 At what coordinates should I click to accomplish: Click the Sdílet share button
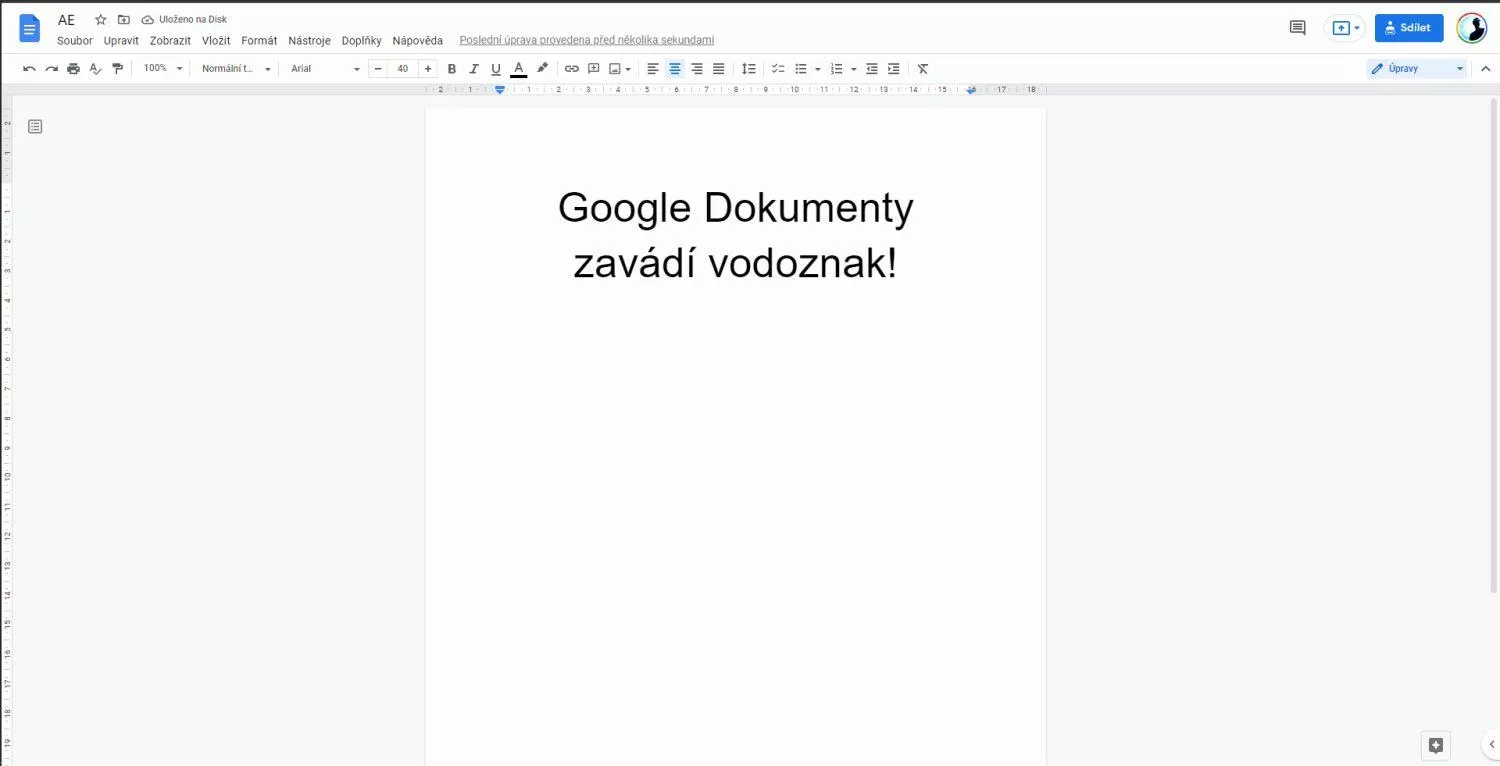click(1409, 28)
